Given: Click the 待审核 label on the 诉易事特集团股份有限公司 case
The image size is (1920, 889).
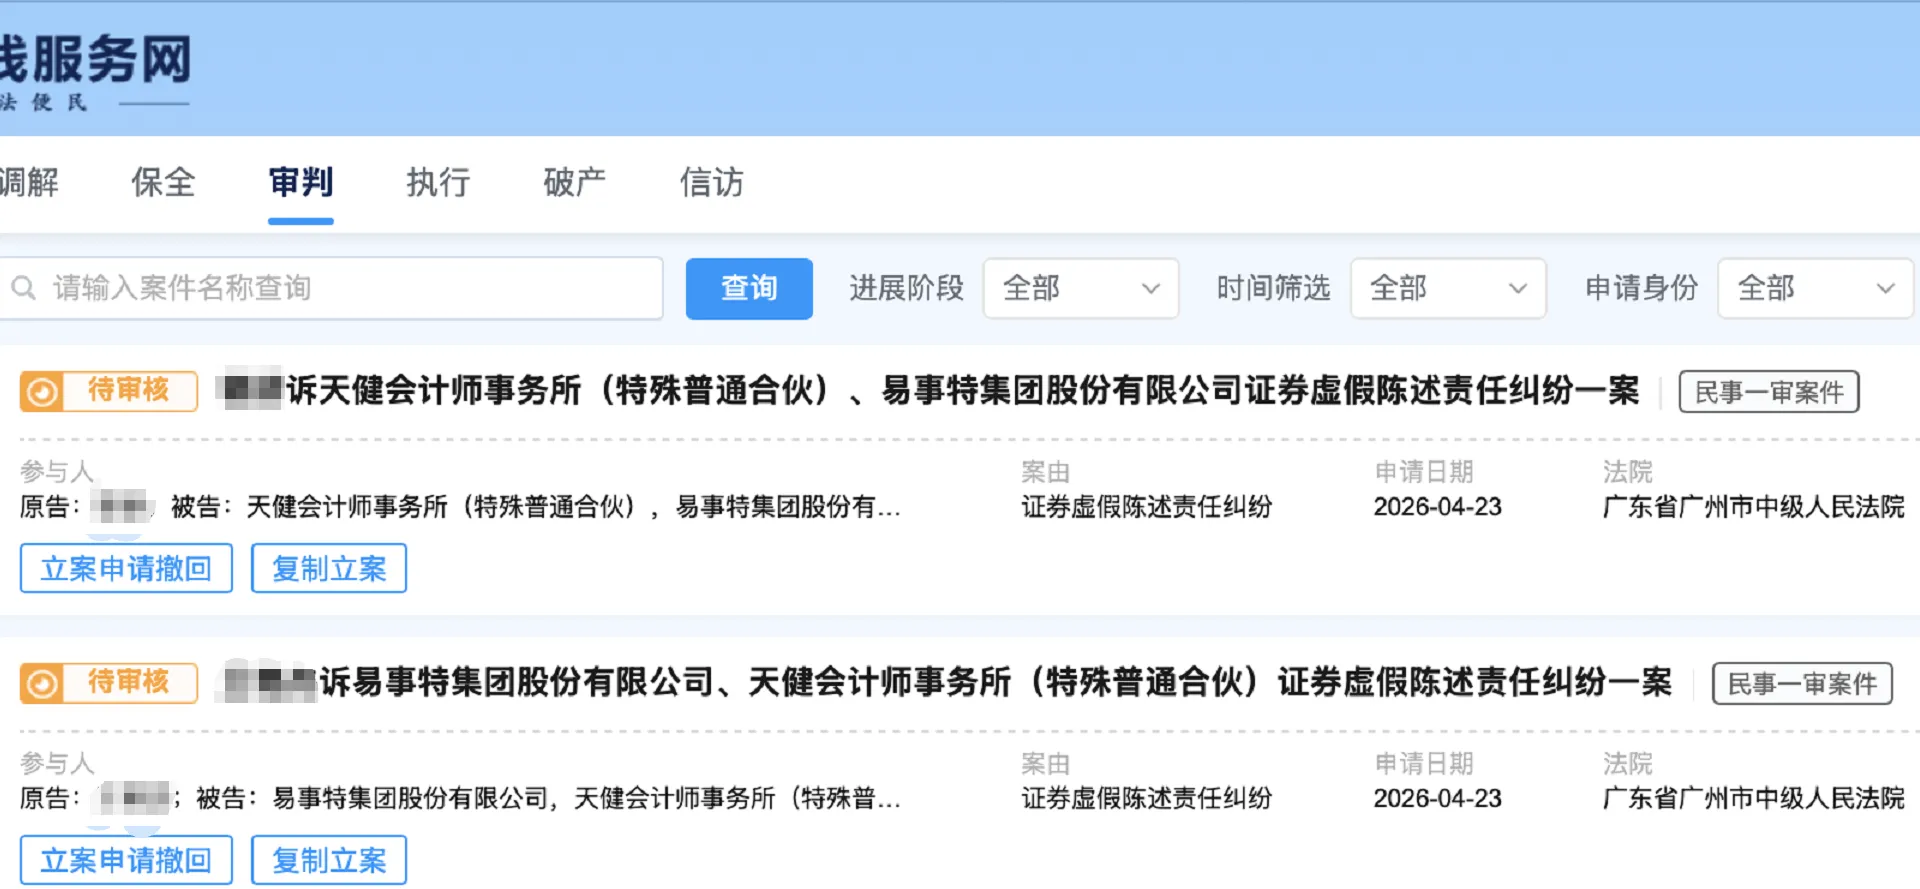Looking at the screenshot, I should pyautogui.click(x=129, y=681).
